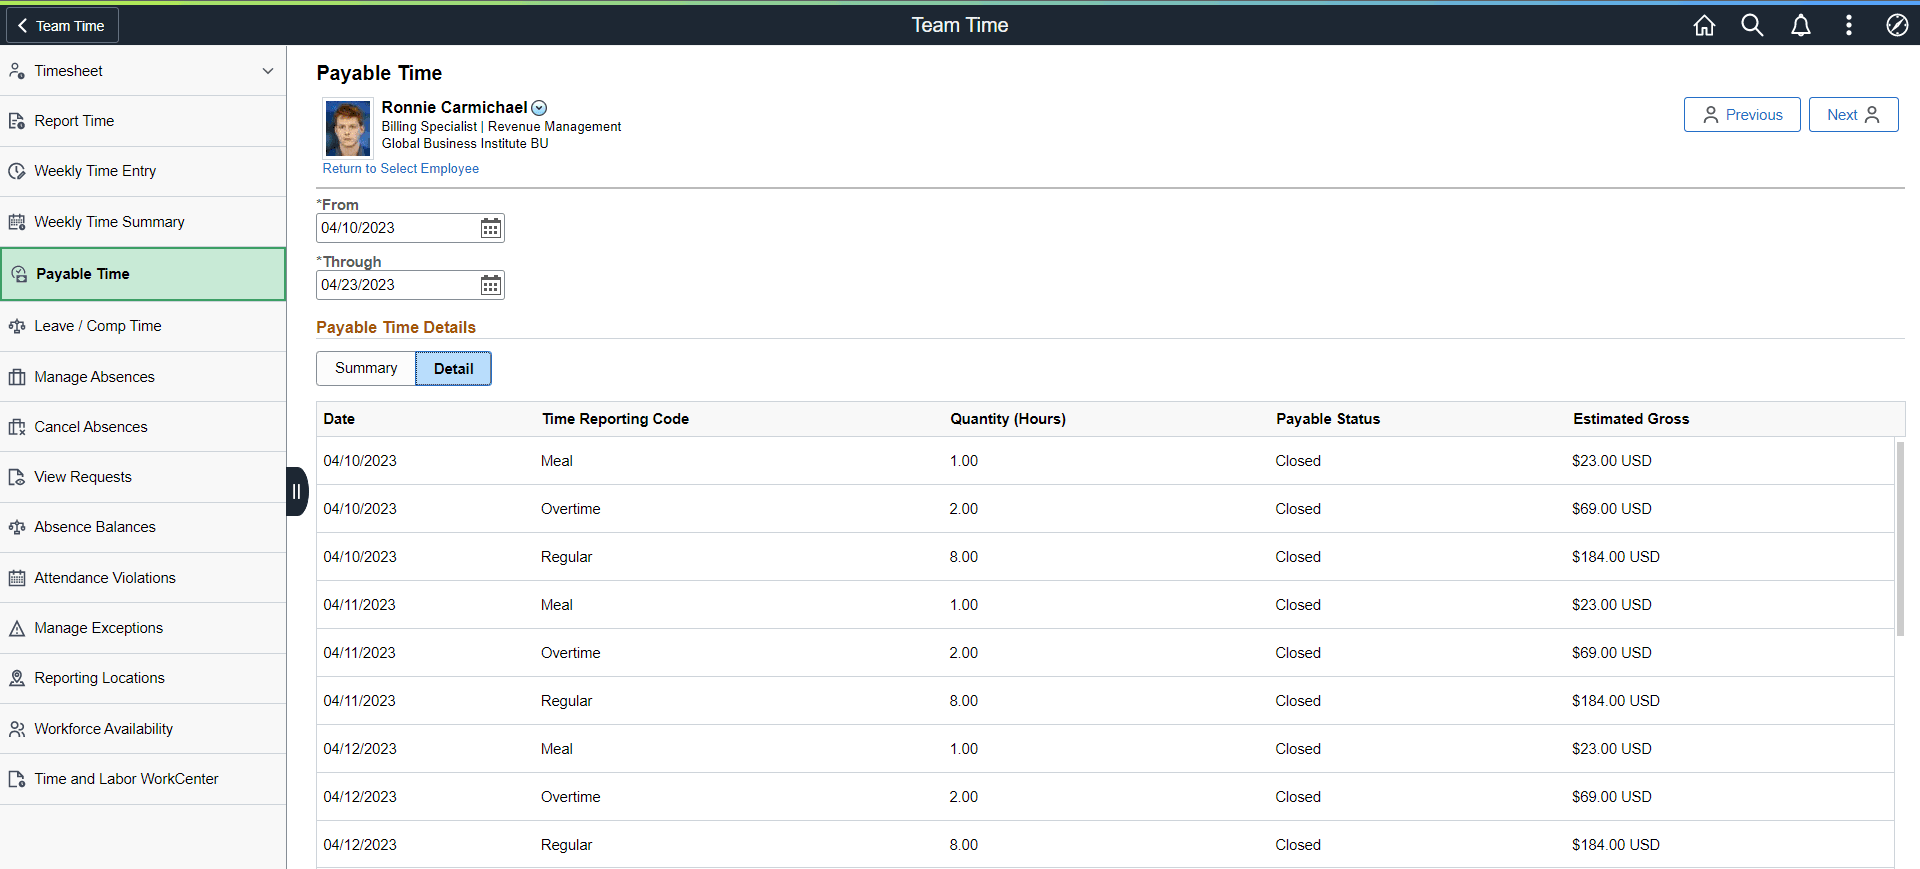Image resolution: width=1920 pixels, height=869 pixels.
Task: Click the Report Time sidebar icon
Action: click(x=17, y=121)
